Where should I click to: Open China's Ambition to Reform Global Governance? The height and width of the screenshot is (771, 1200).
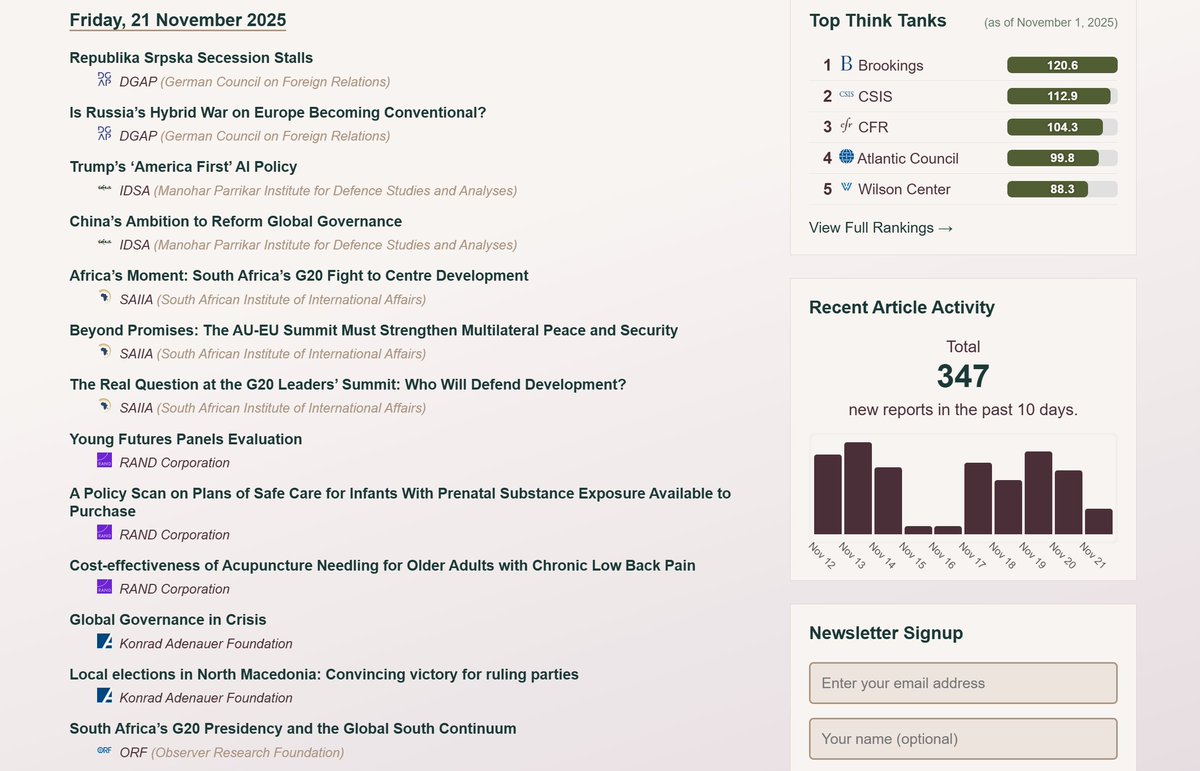pos(235,221)
